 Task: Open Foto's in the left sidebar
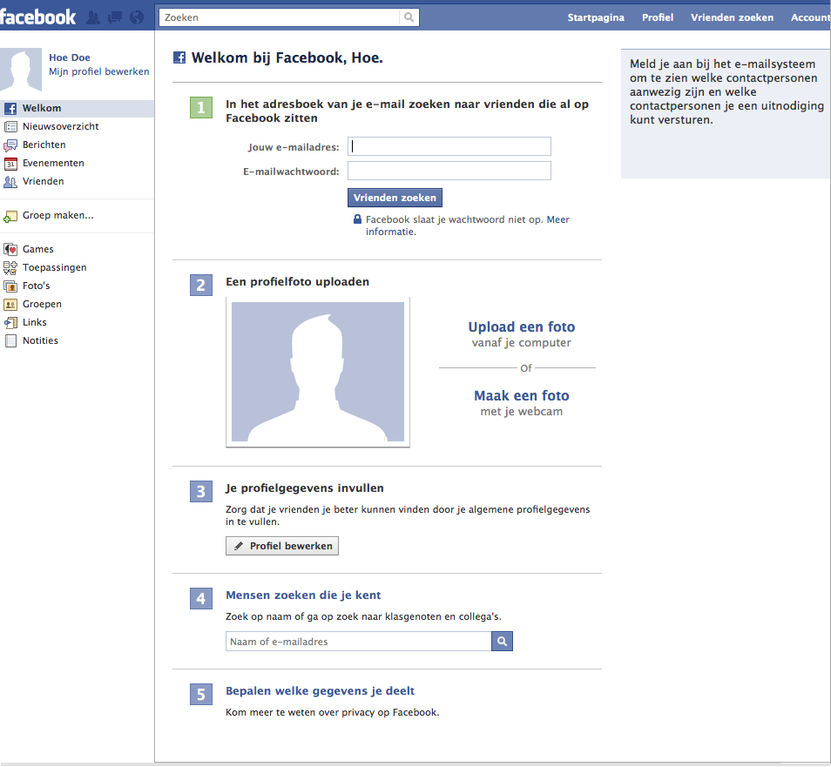click(36, 286)
